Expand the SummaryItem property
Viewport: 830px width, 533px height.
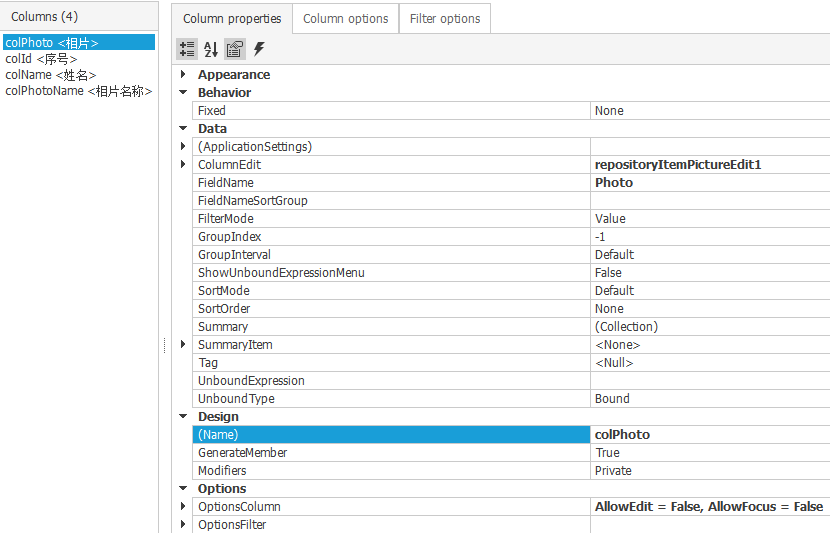click(183, 345)
